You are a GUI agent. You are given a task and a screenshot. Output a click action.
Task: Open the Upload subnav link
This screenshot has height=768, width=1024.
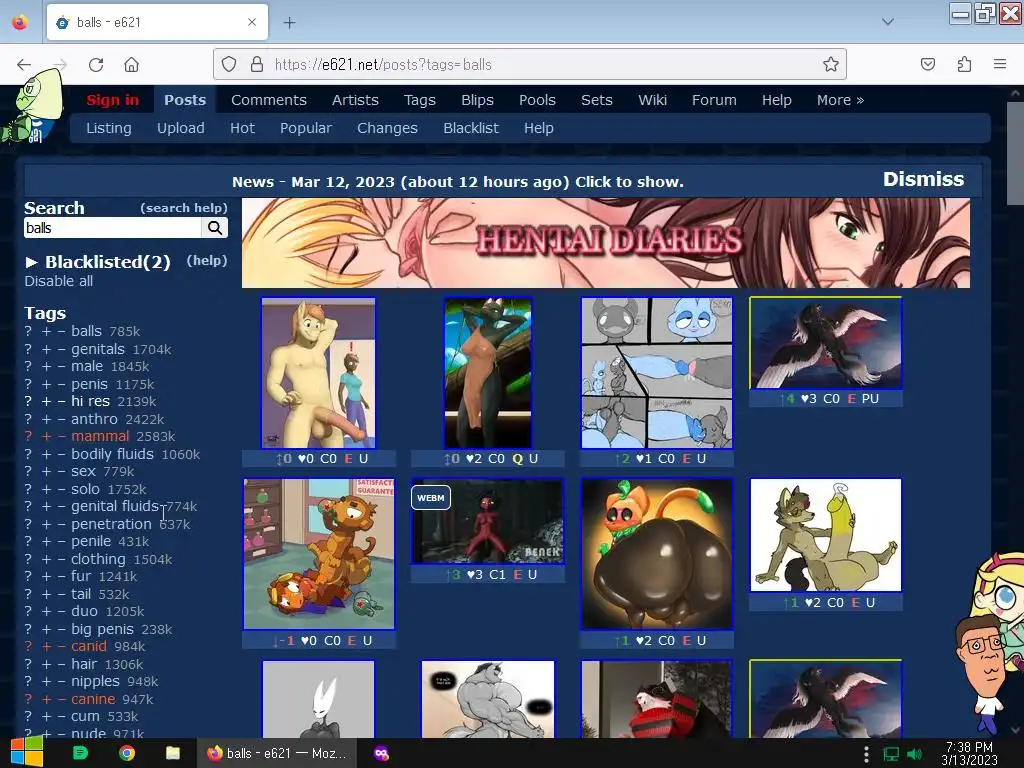tap(180, 128)
